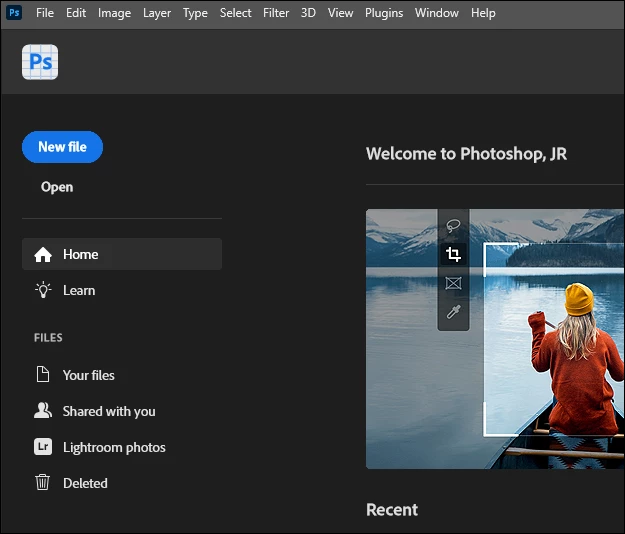Select the Eyedropper tool in banner
This screenshot has height=534, width=625.
453,312
